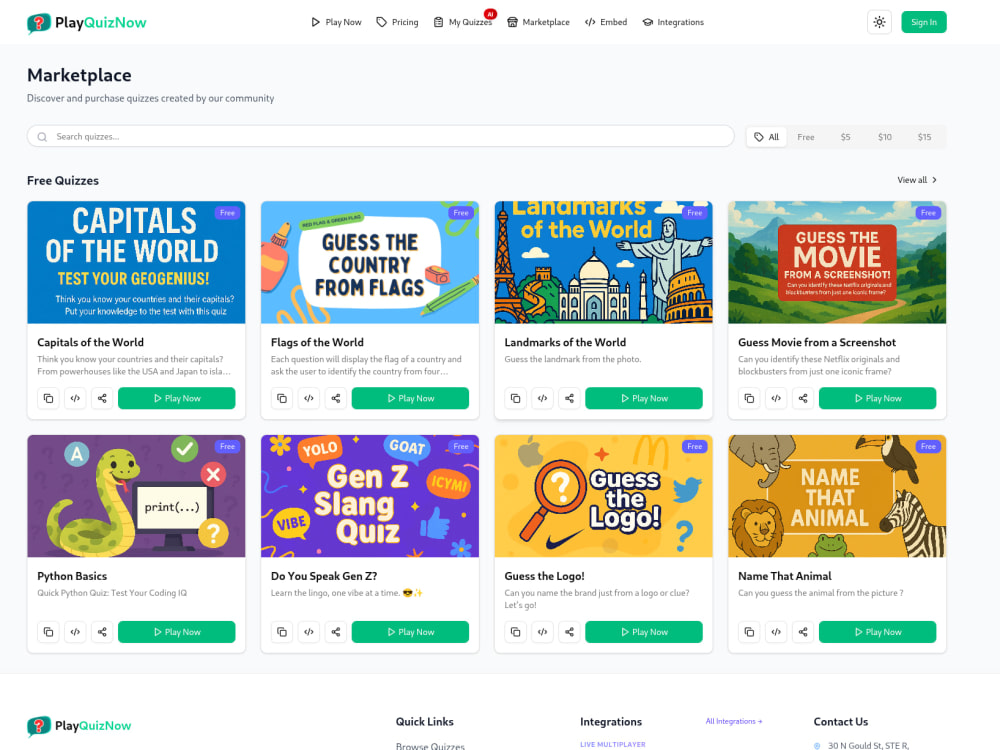Viewport: 1000px width, 750px height.
Task: Click the footer PlayQuizNow logo
Action: [x=79, y=726]
